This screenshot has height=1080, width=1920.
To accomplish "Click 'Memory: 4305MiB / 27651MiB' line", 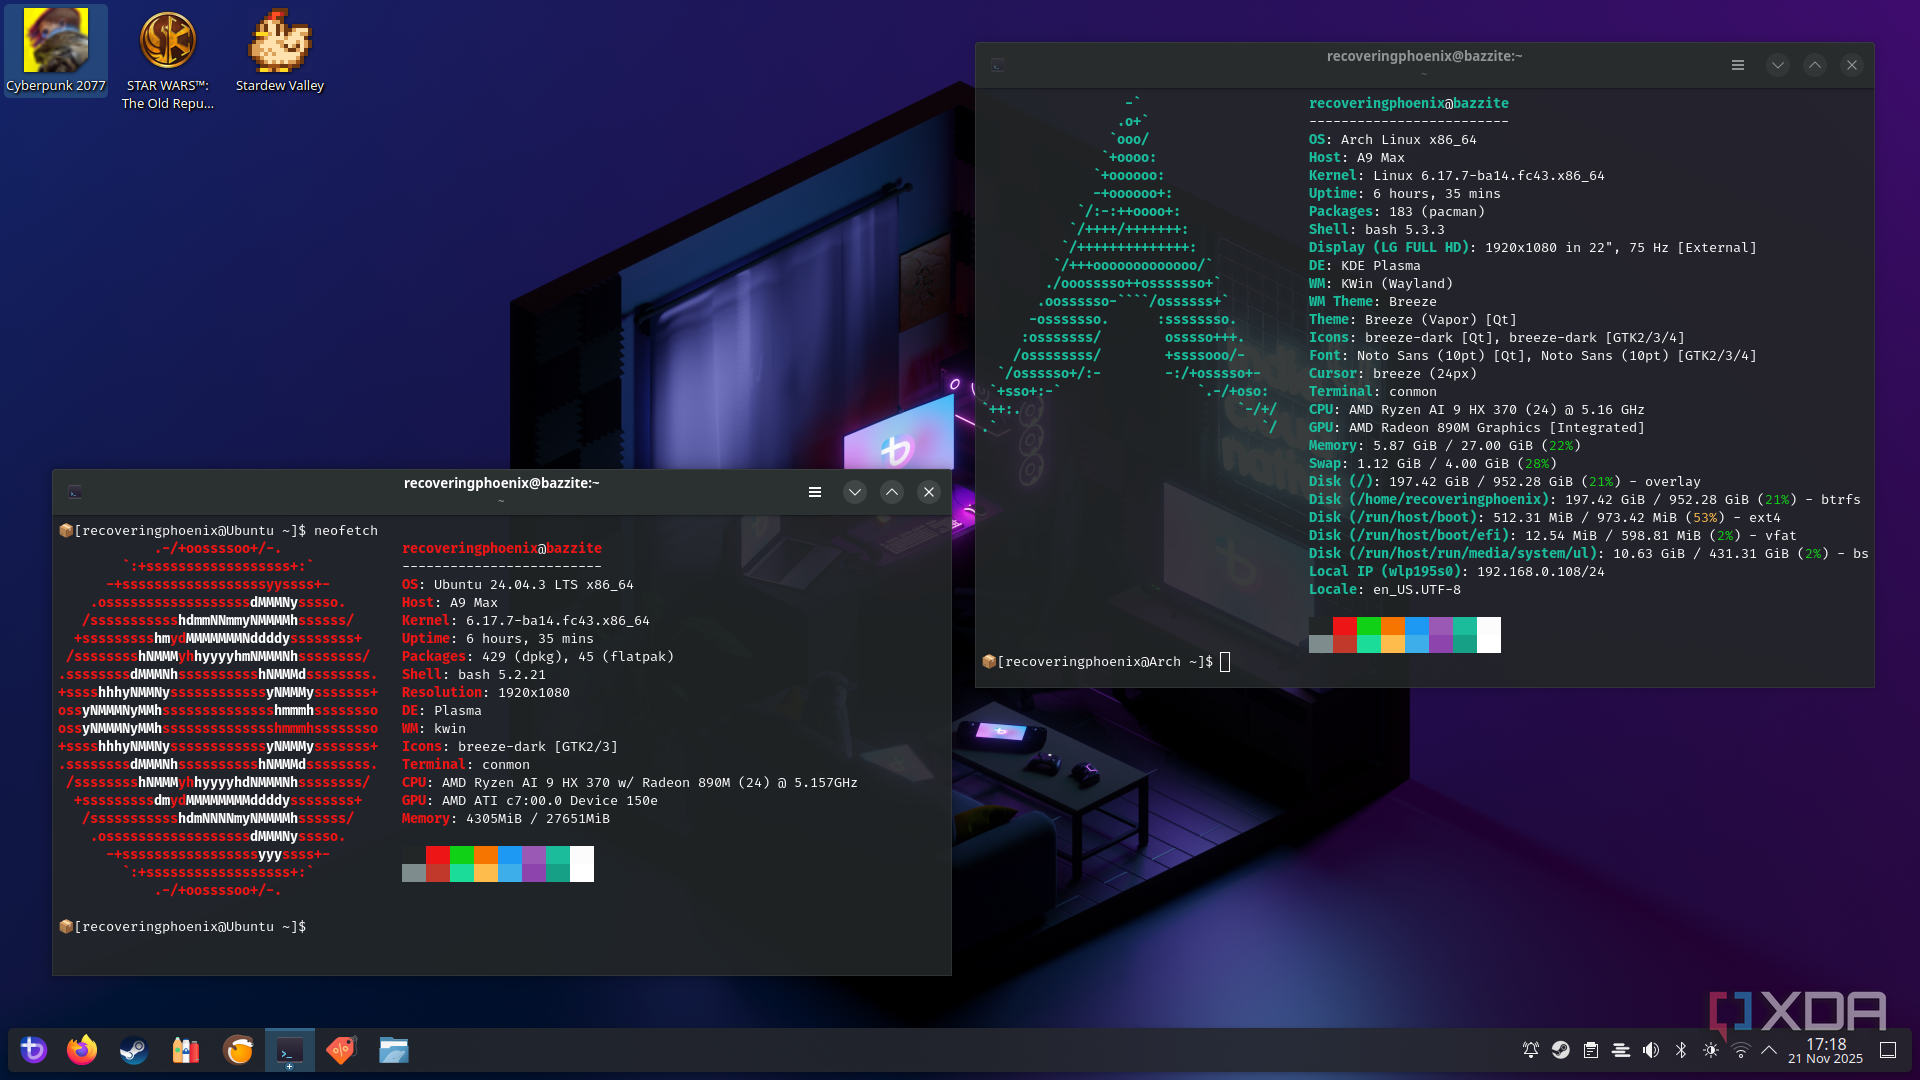I will click(506, 819).
